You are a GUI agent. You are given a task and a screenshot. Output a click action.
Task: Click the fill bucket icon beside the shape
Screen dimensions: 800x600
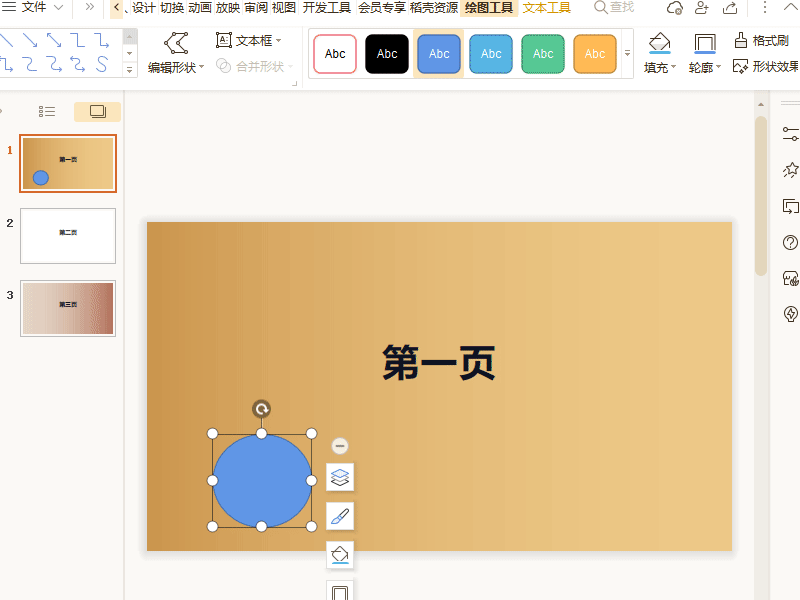click(x=340, y=554)
